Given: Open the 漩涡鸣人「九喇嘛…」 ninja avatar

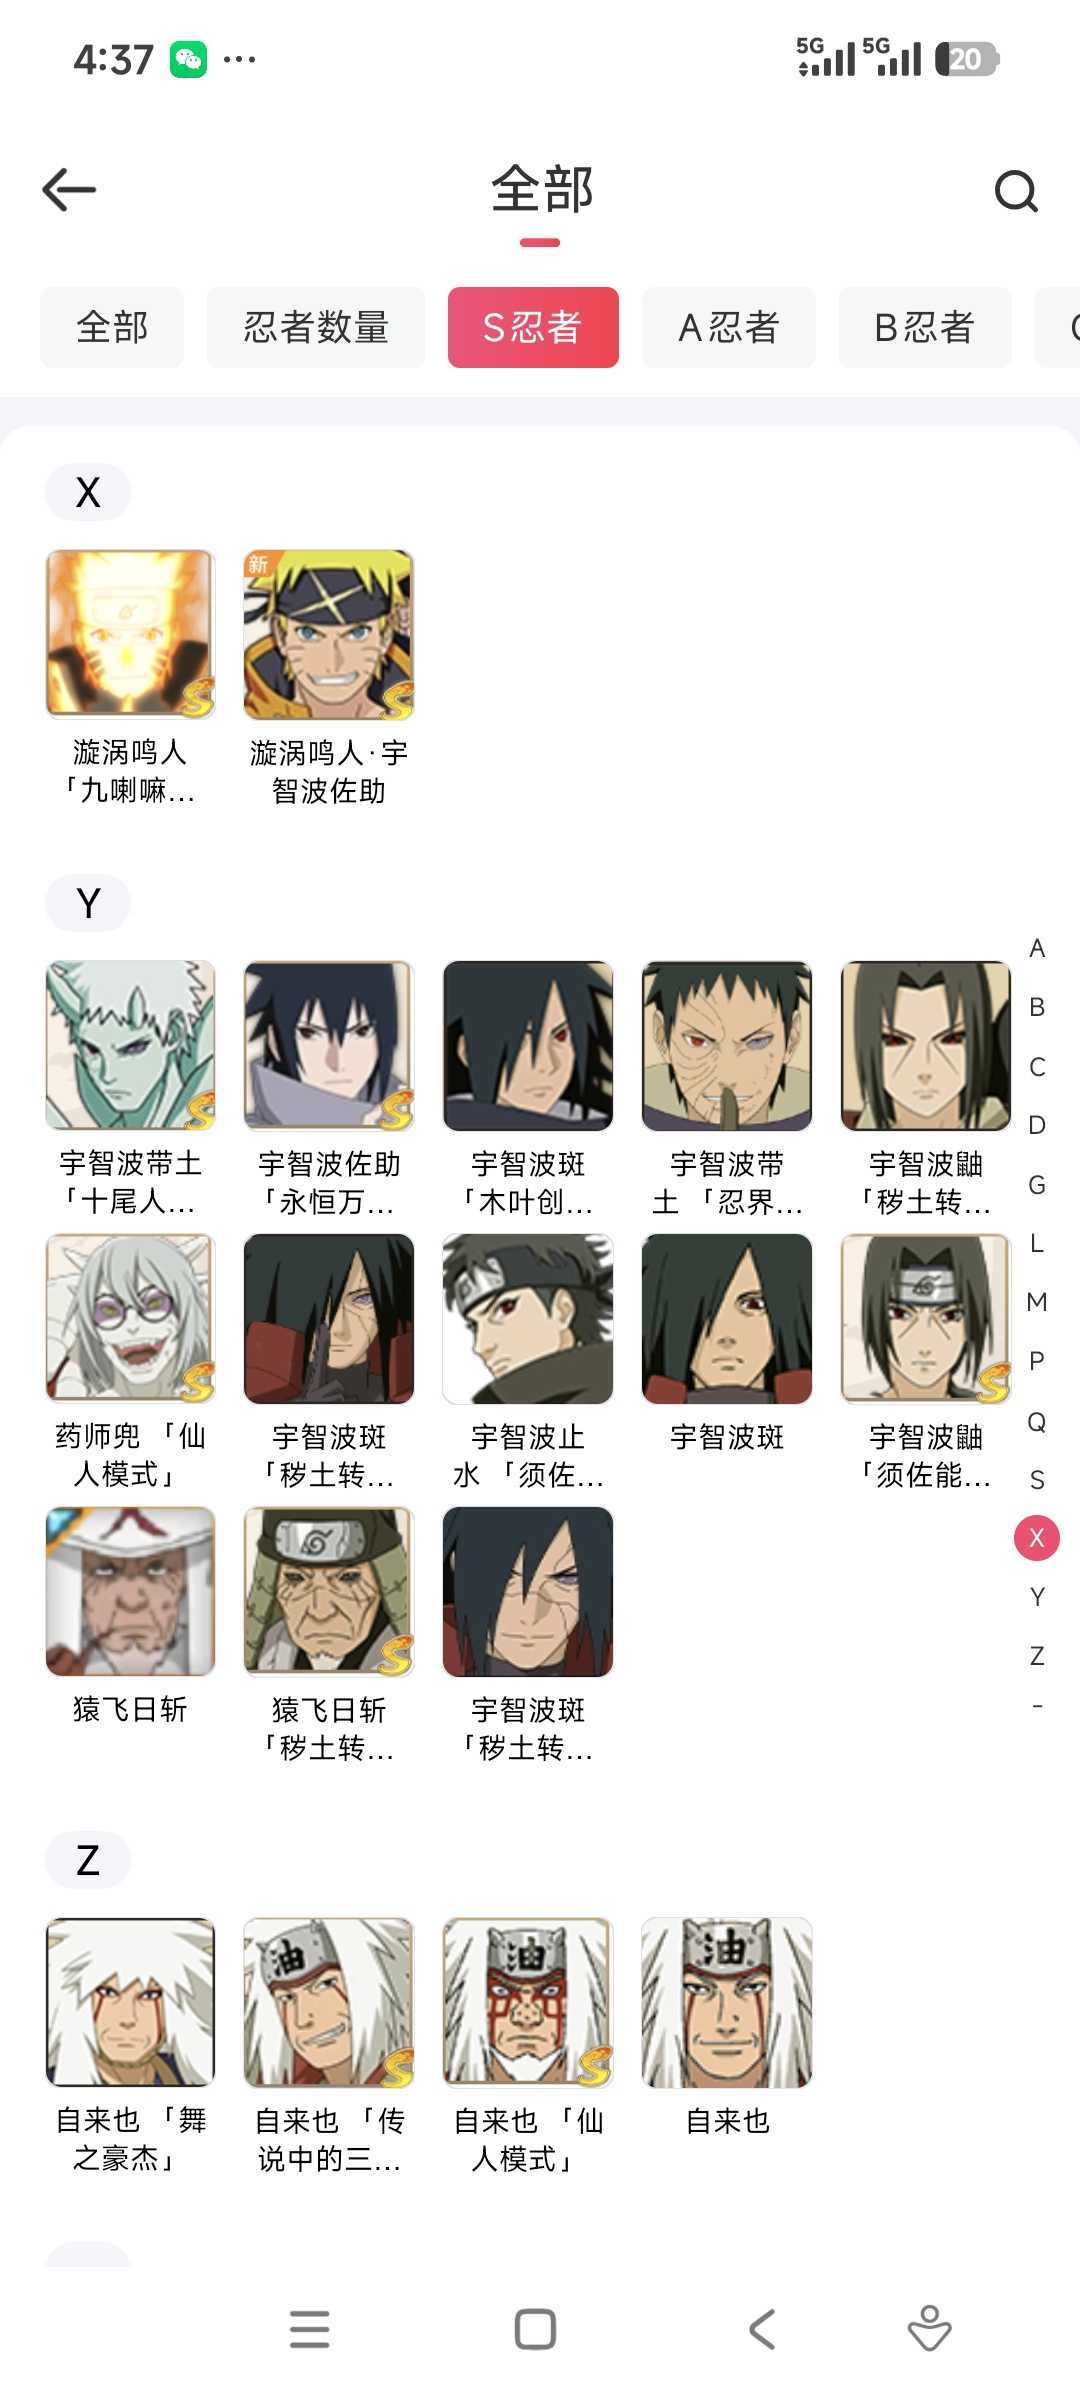Looking at the screenshot, I should [130, 634].
